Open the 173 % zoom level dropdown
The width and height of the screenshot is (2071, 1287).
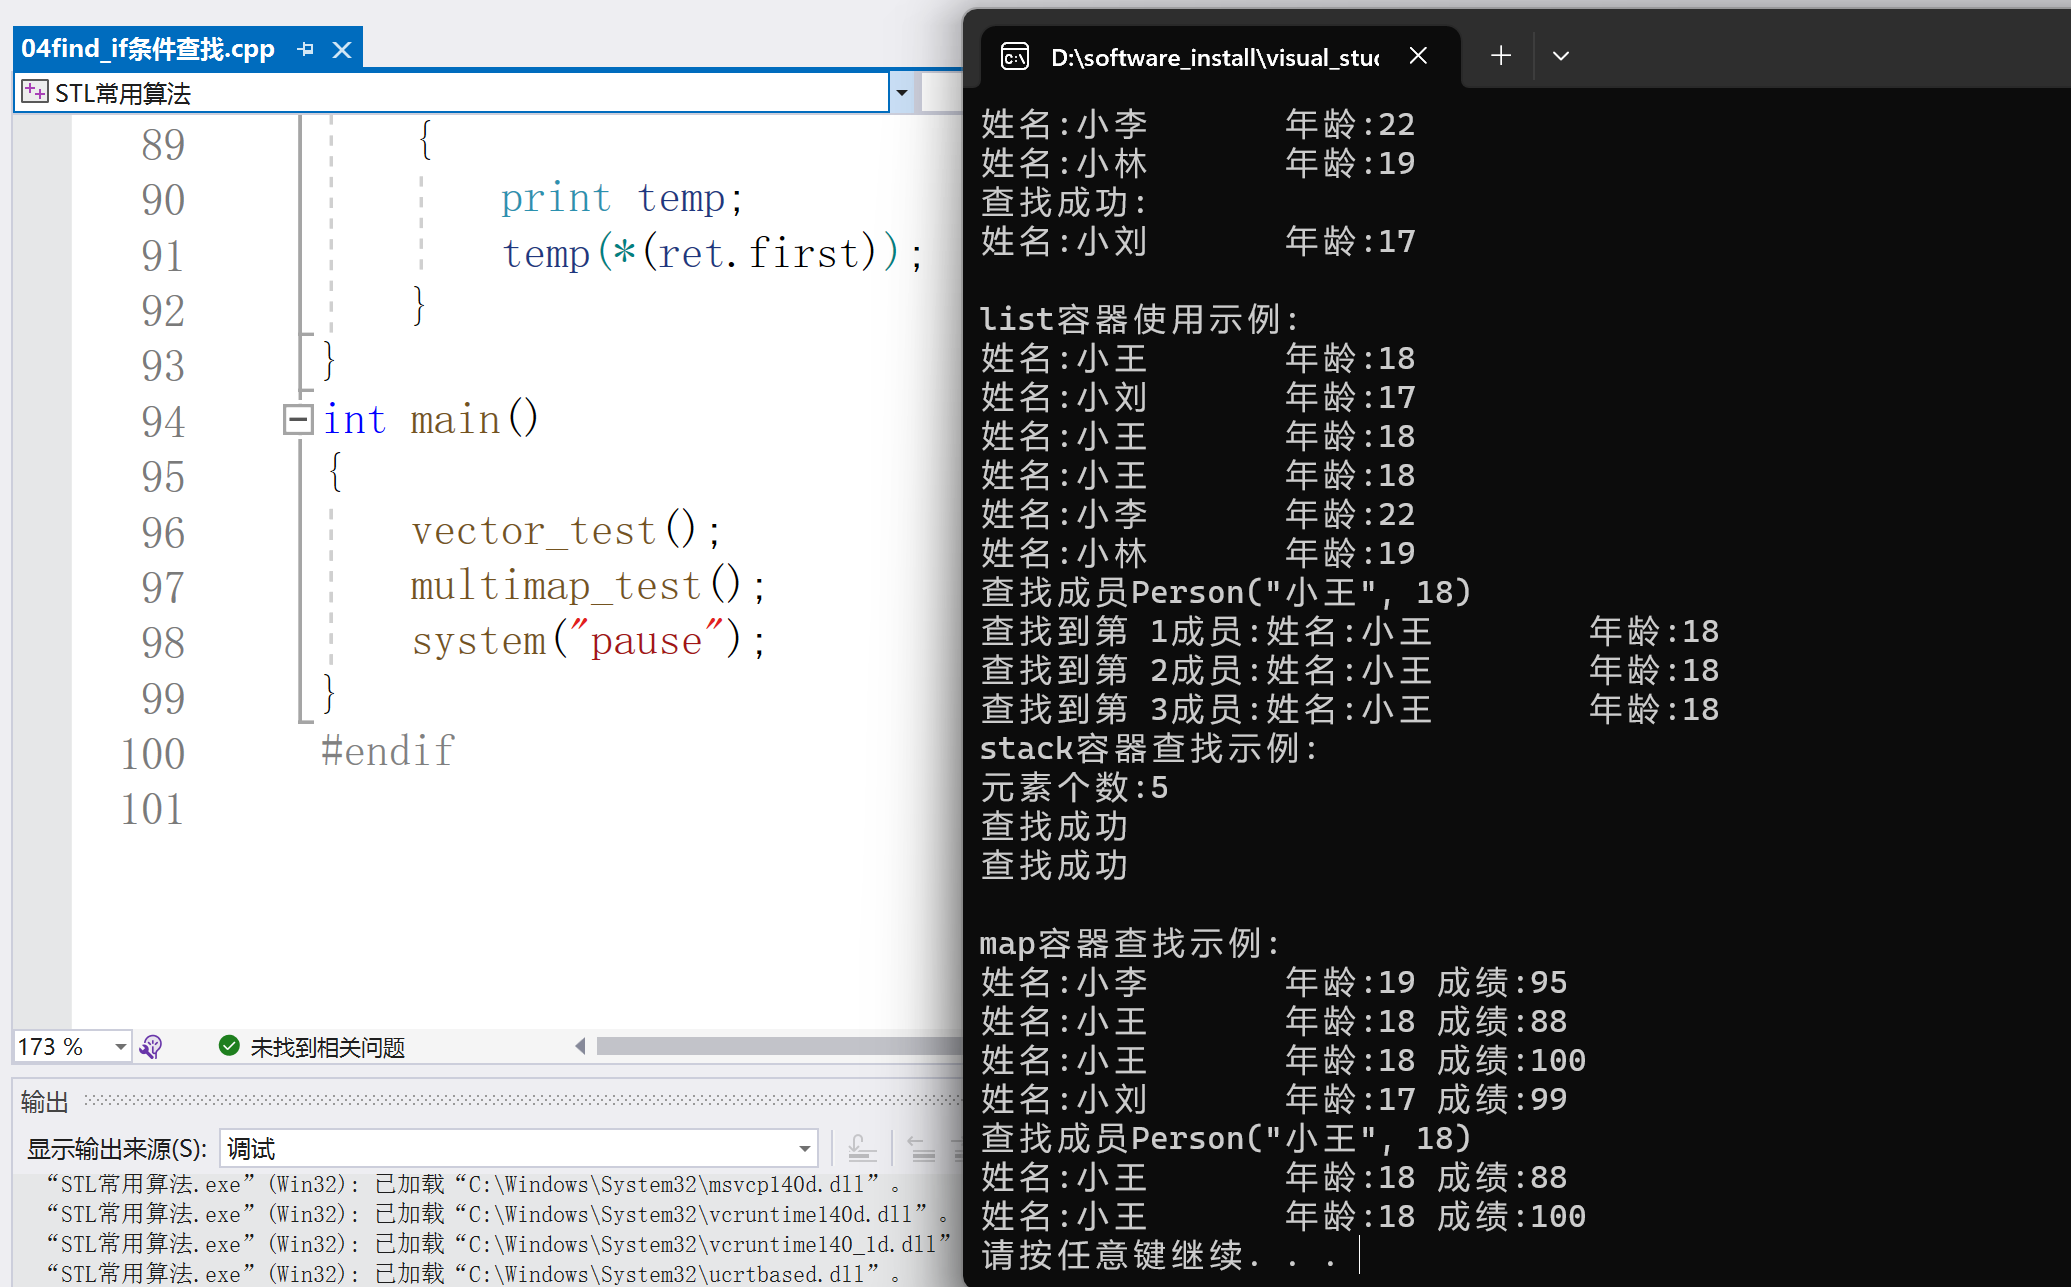pyautogui.click(x=120, y=1047)
